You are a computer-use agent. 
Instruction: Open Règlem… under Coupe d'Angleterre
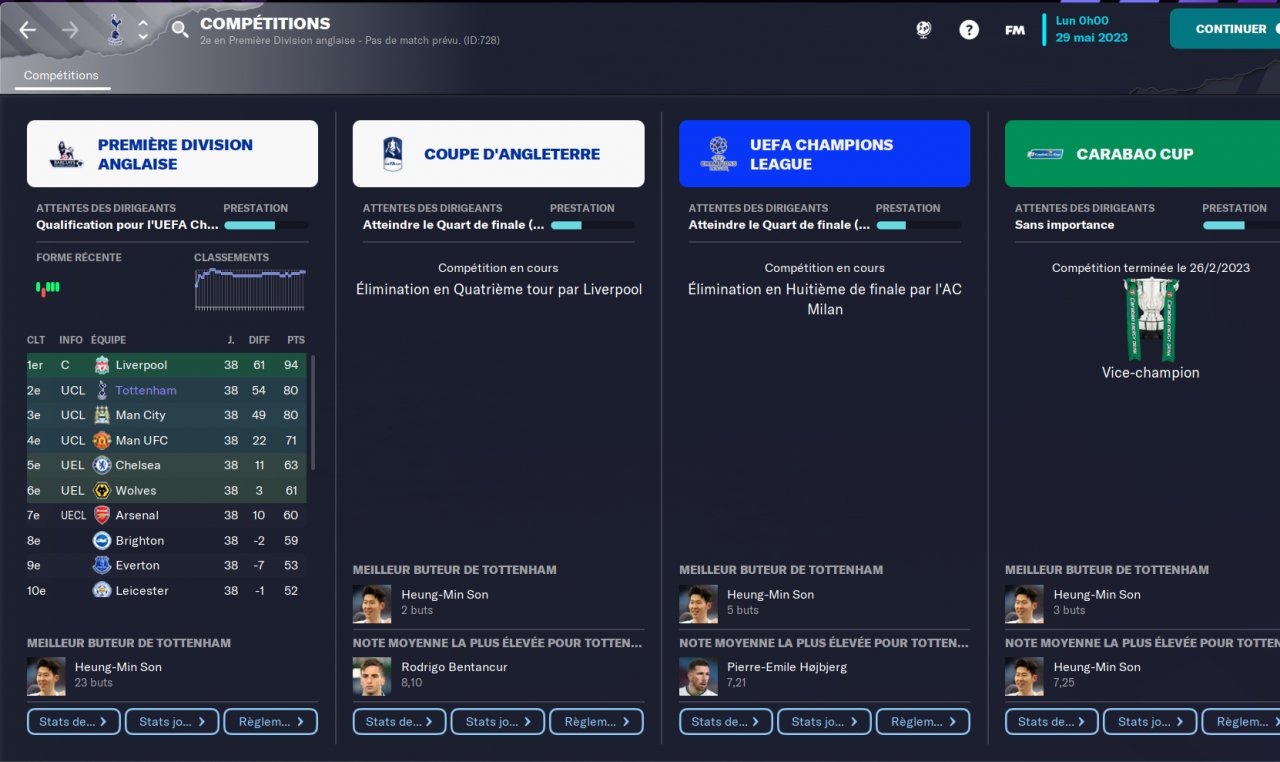tap(597, 721)
